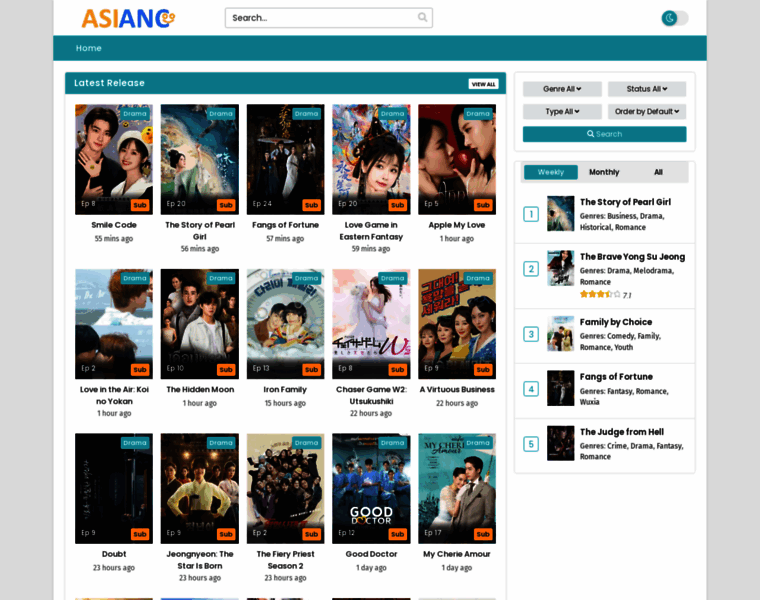
Task: Open Love Game in Eastern Fantasy poster
Action: point(371,159)
